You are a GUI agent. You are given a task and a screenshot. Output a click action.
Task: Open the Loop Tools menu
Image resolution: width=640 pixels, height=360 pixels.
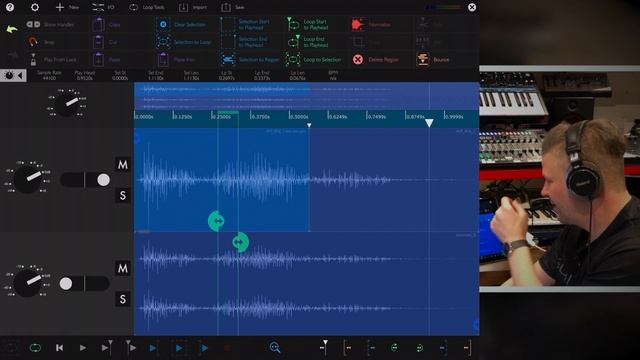(147, 7)
